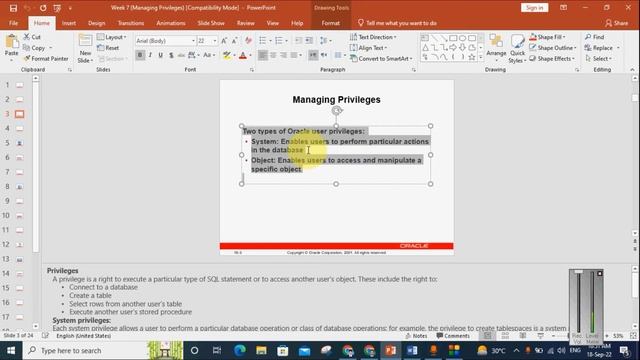The width and height of the screenshot is (640, 360).
Task: Switch to Slide Sorter view
Action: (505, 336)
